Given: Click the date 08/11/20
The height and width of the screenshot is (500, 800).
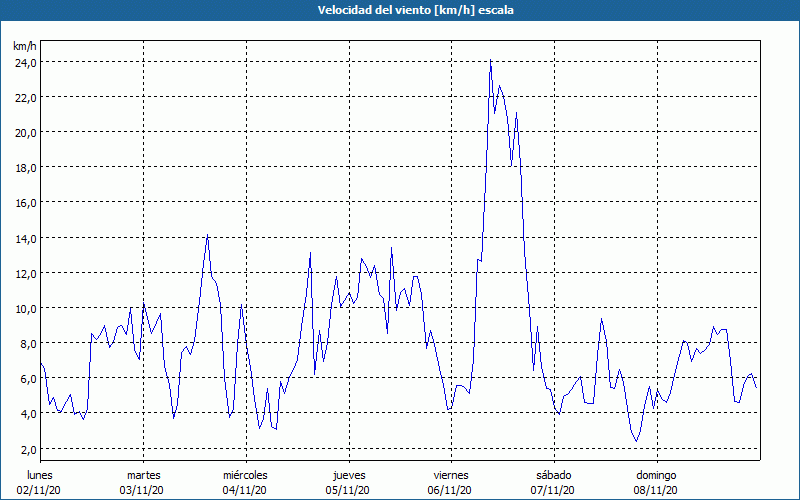Looking at the screenshot, I should coord(656,490).
